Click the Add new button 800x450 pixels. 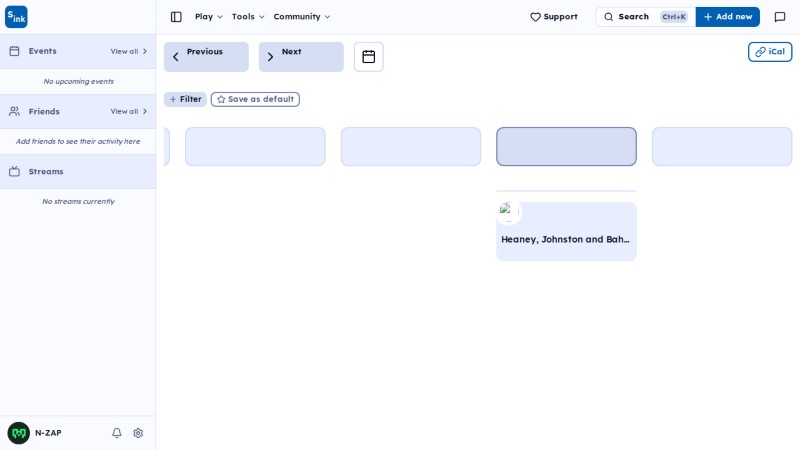(x=728, y=17)
